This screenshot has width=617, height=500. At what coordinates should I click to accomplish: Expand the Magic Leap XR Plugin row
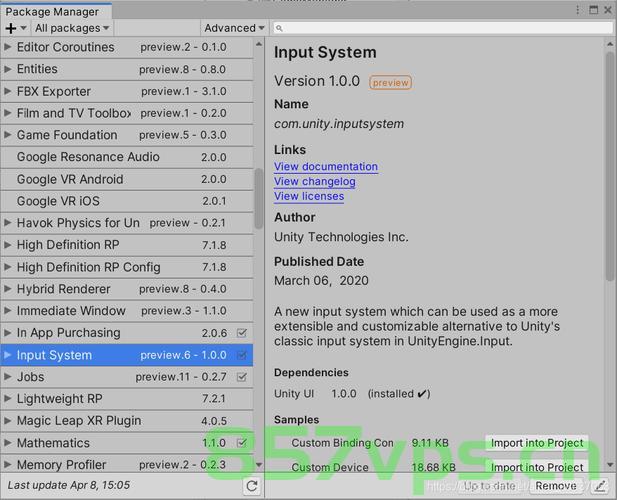point(7,421)
